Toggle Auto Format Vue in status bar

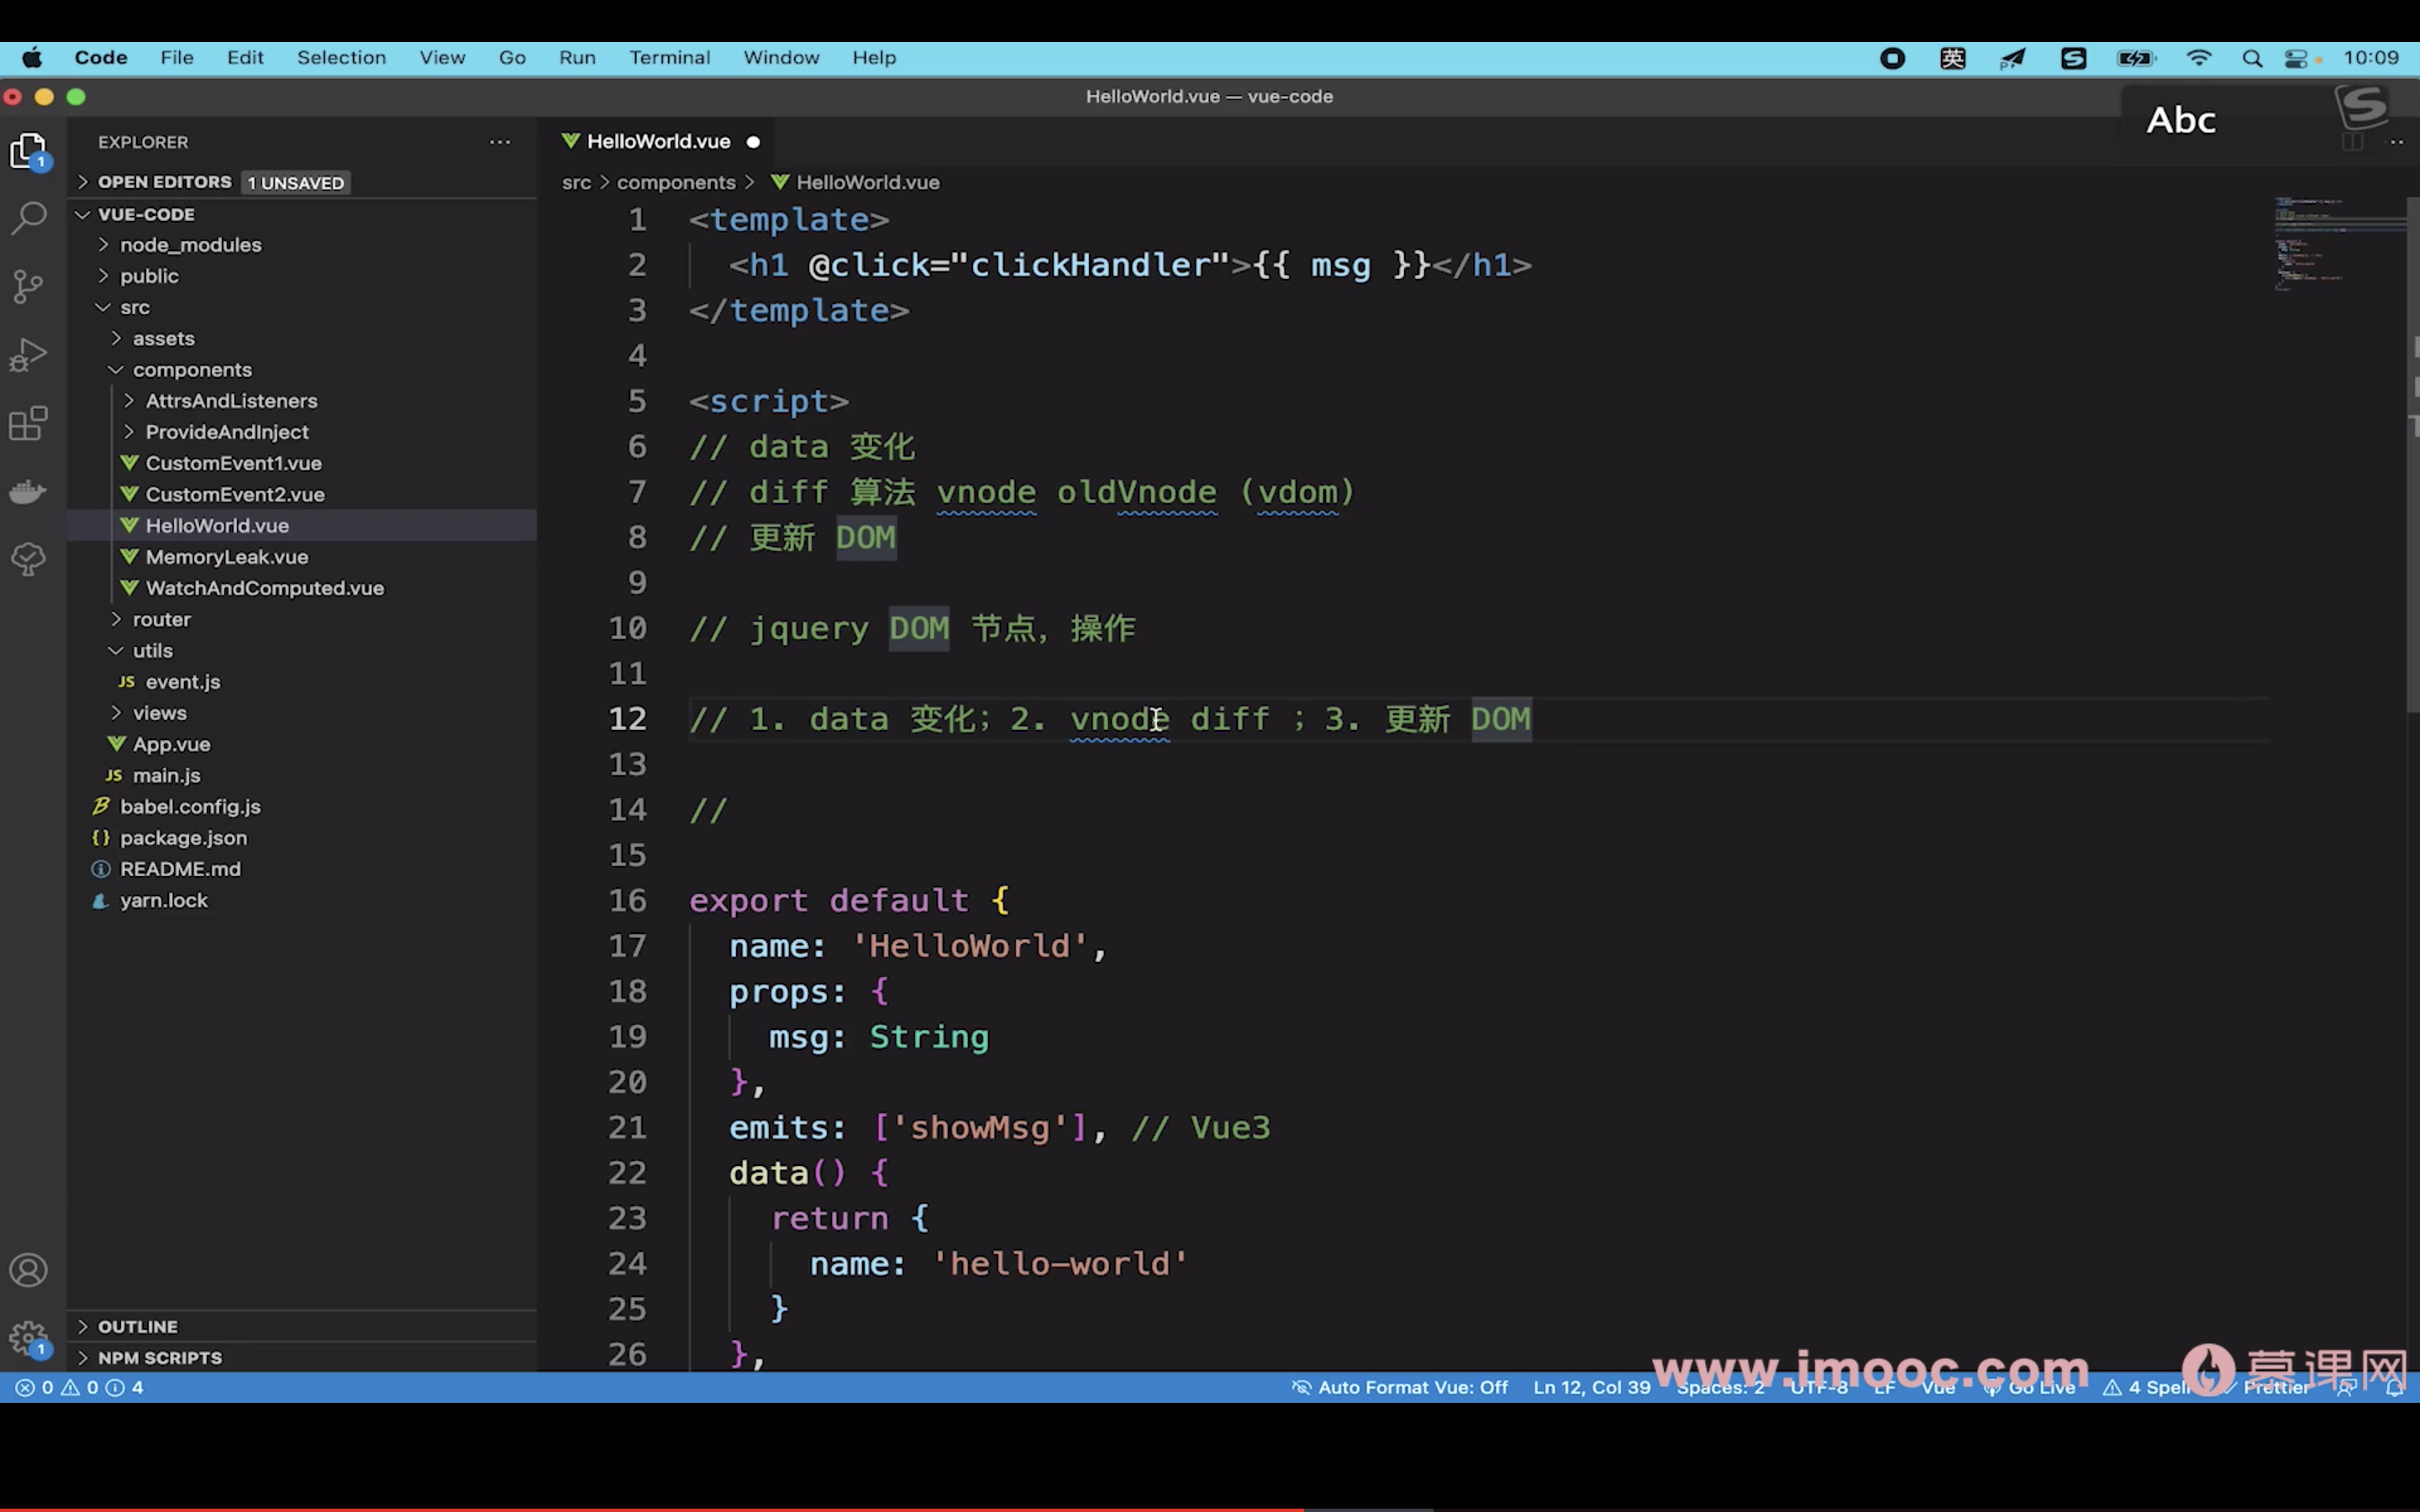1400,1387
